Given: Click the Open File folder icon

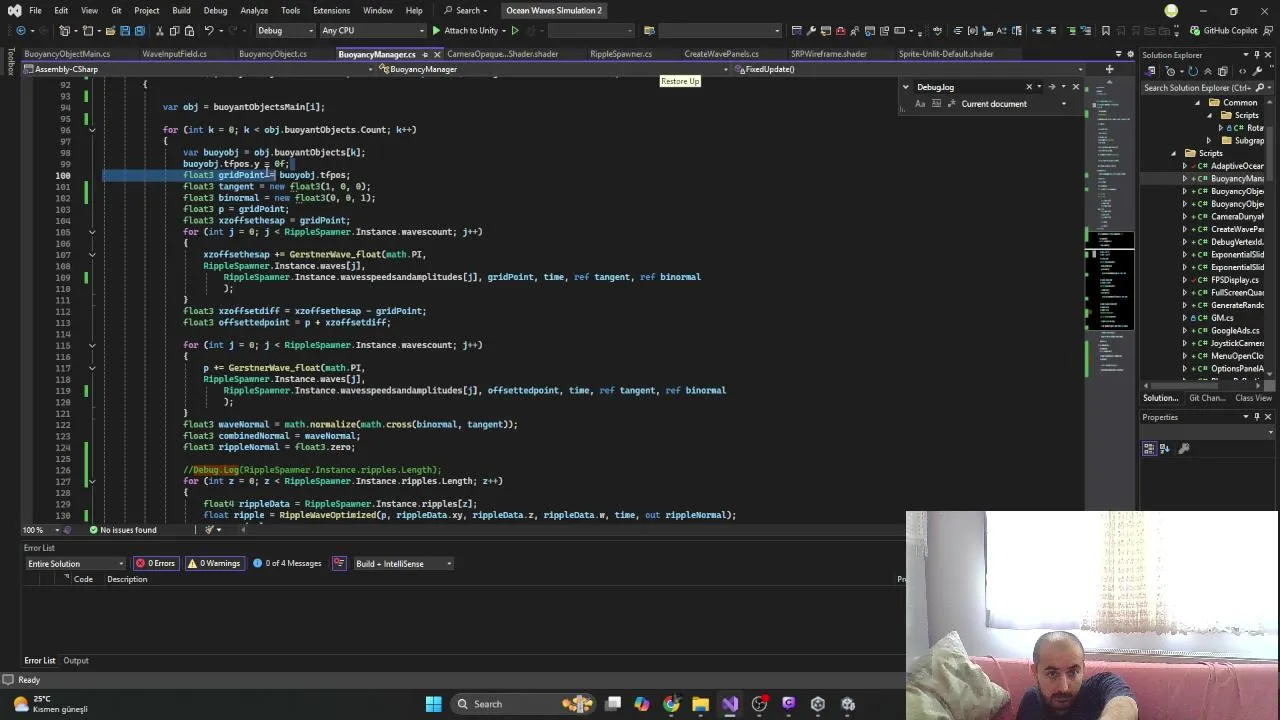Looking at the screenshot, I should pyautogui.click(x=110, y=30).
